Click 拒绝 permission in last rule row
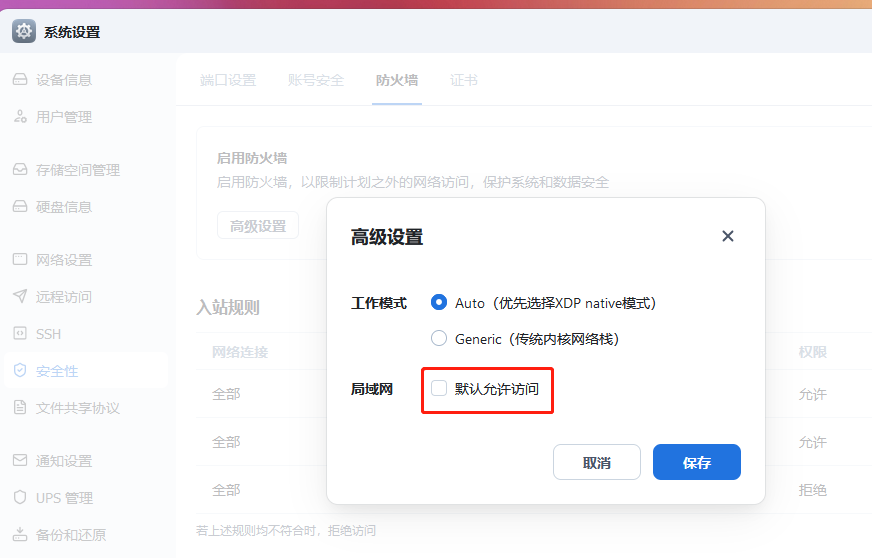 812,490
